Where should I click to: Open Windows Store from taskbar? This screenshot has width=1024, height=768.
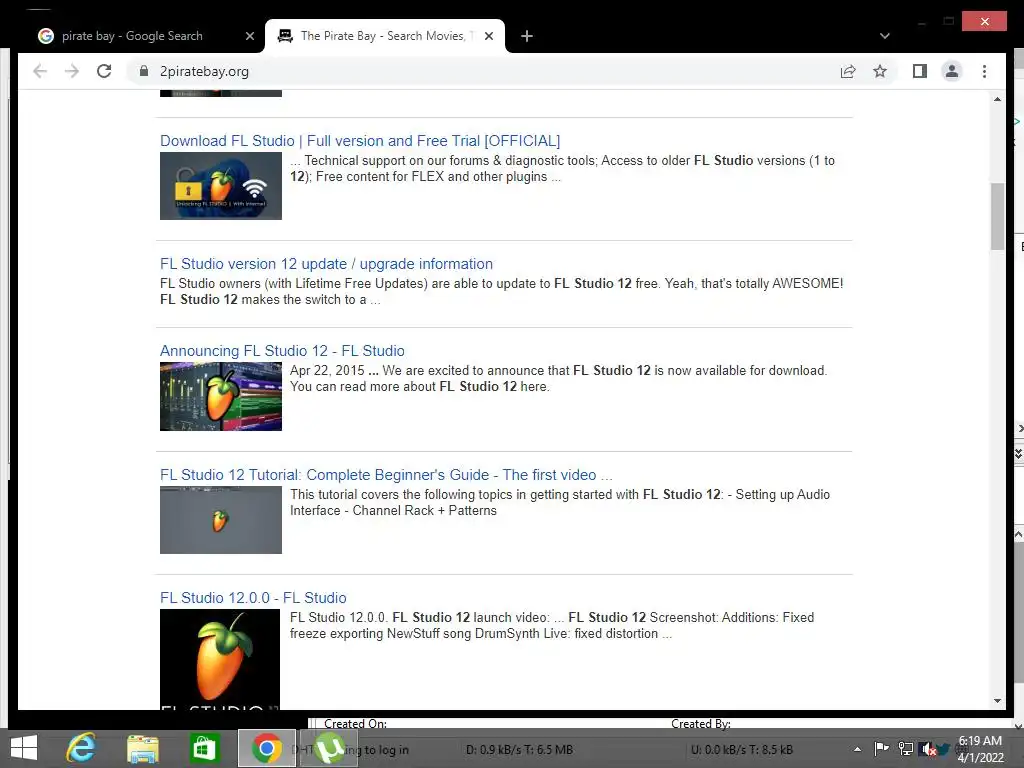pyautogui.click(x=204, y=748)
